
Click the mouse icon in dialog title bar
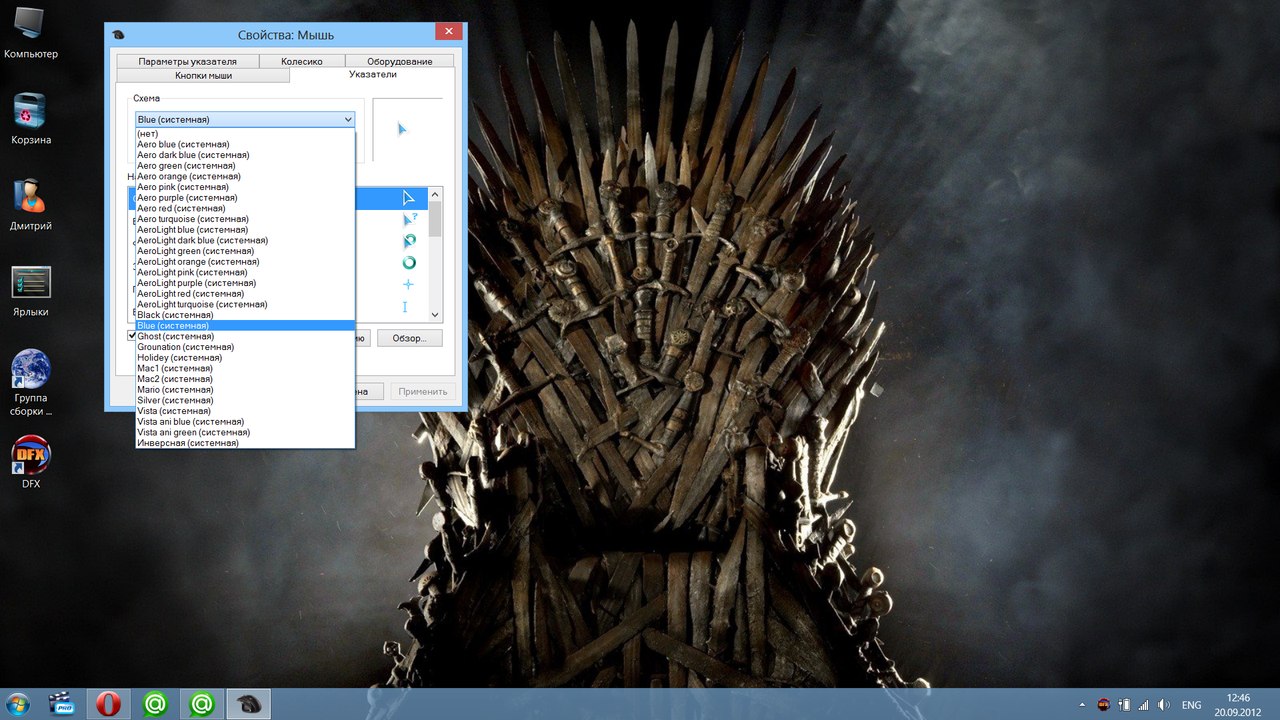click(119, 35)
